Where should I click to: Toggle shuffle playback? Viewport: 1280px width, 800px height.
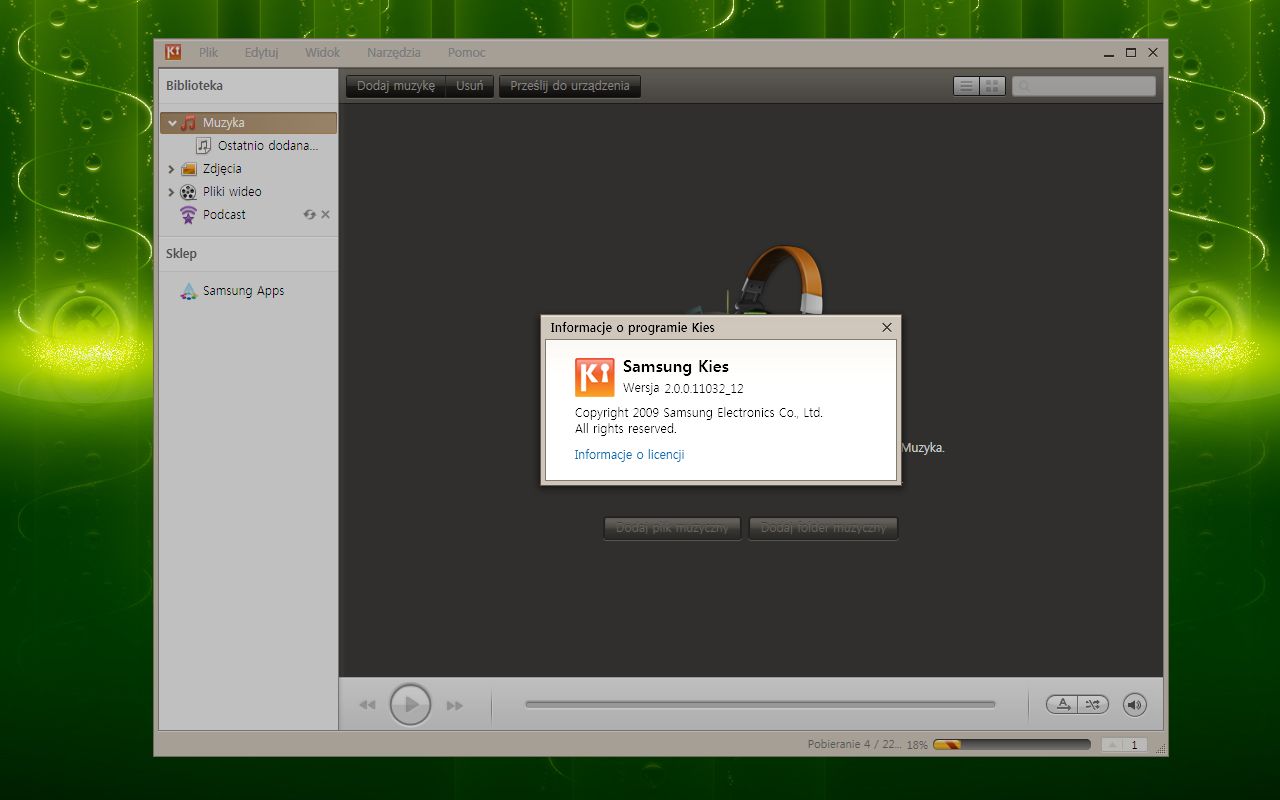(1093, 705)
